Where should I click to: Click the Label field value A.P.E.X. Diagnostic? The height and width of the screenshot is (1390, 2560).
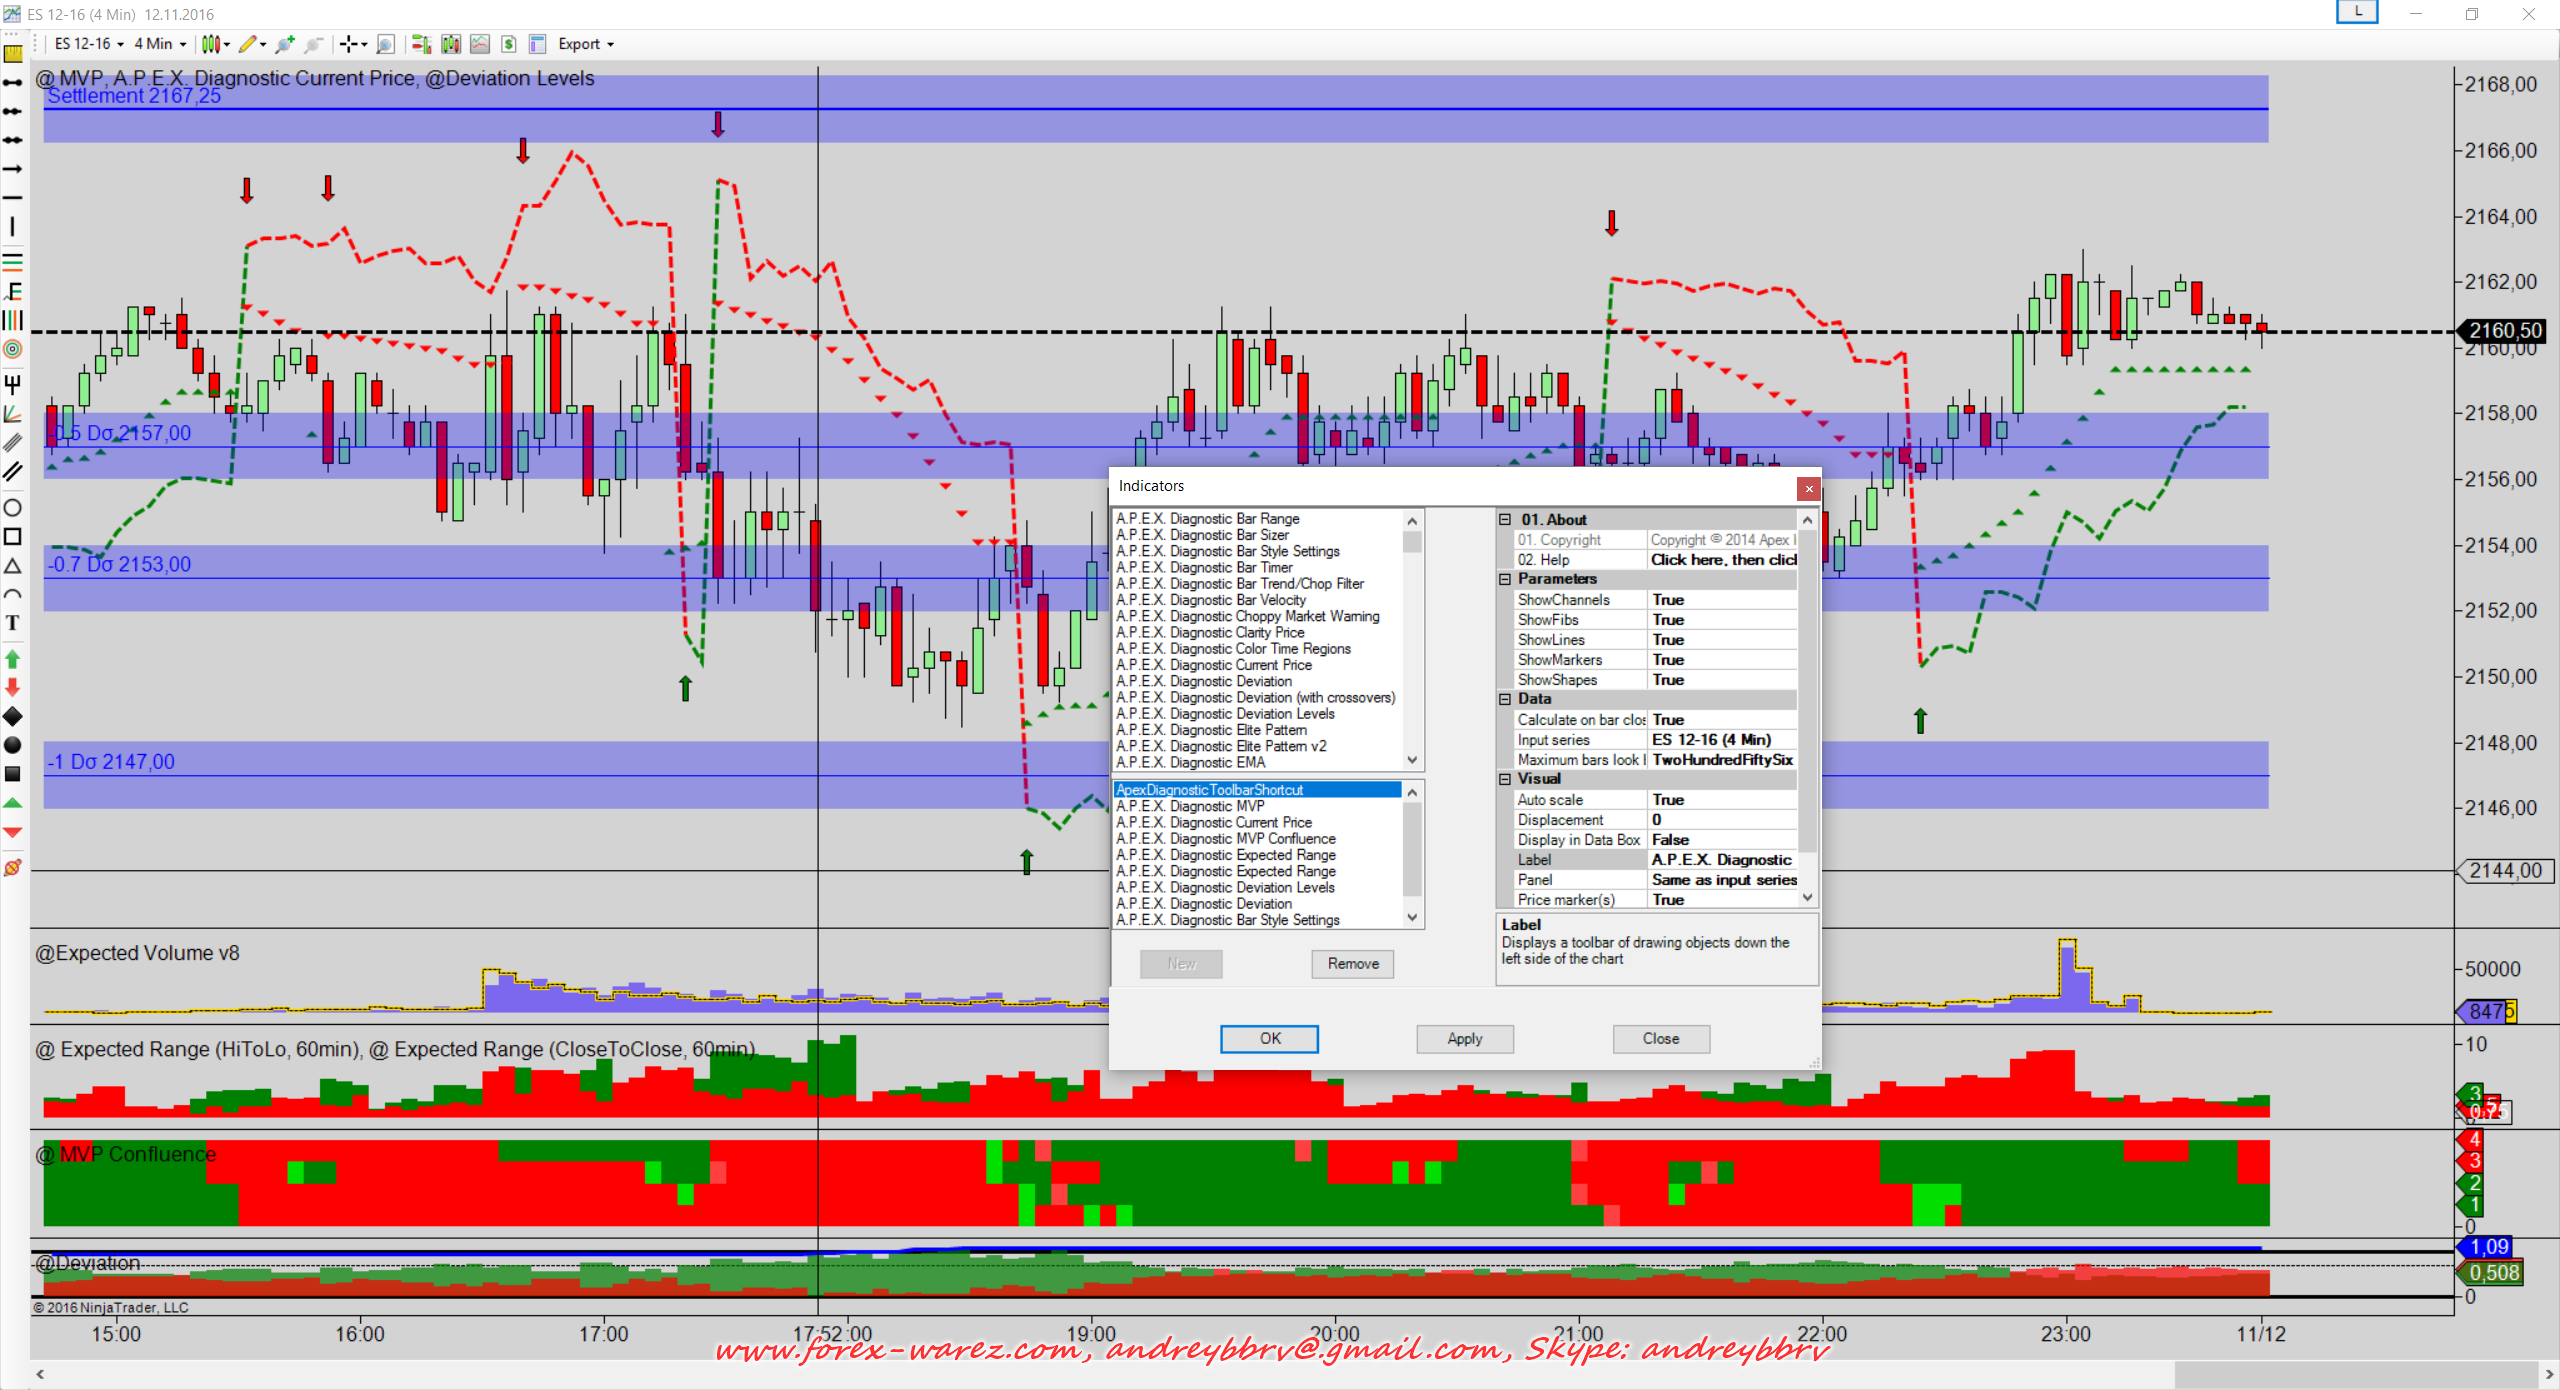pos(1720,860)
